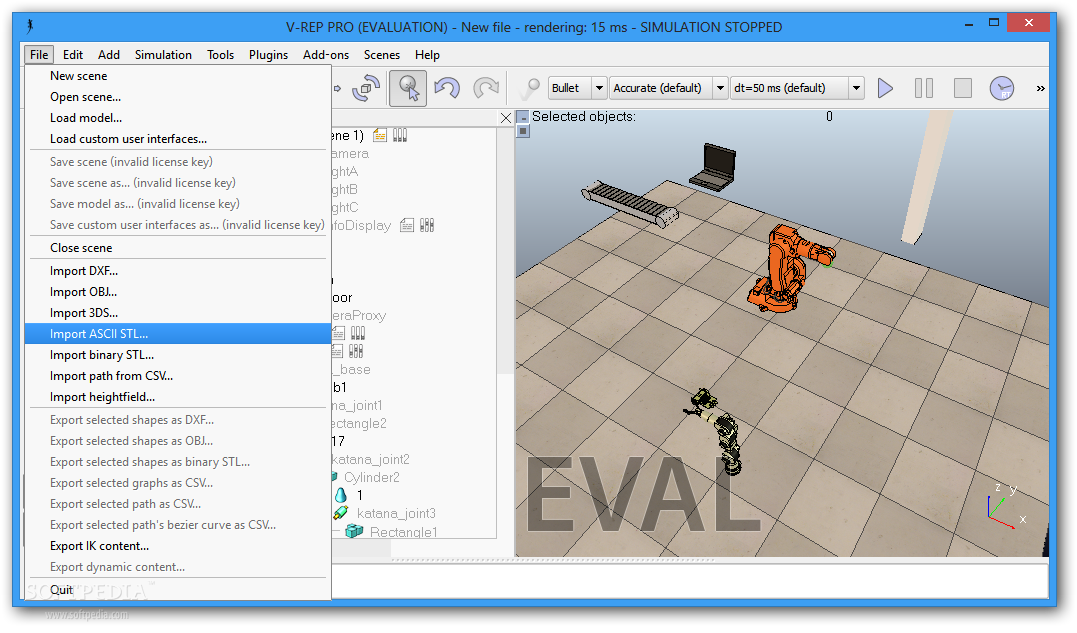1077x633 pixels.
Task: Choose Load model... menu entry
Action: point(178,118)
